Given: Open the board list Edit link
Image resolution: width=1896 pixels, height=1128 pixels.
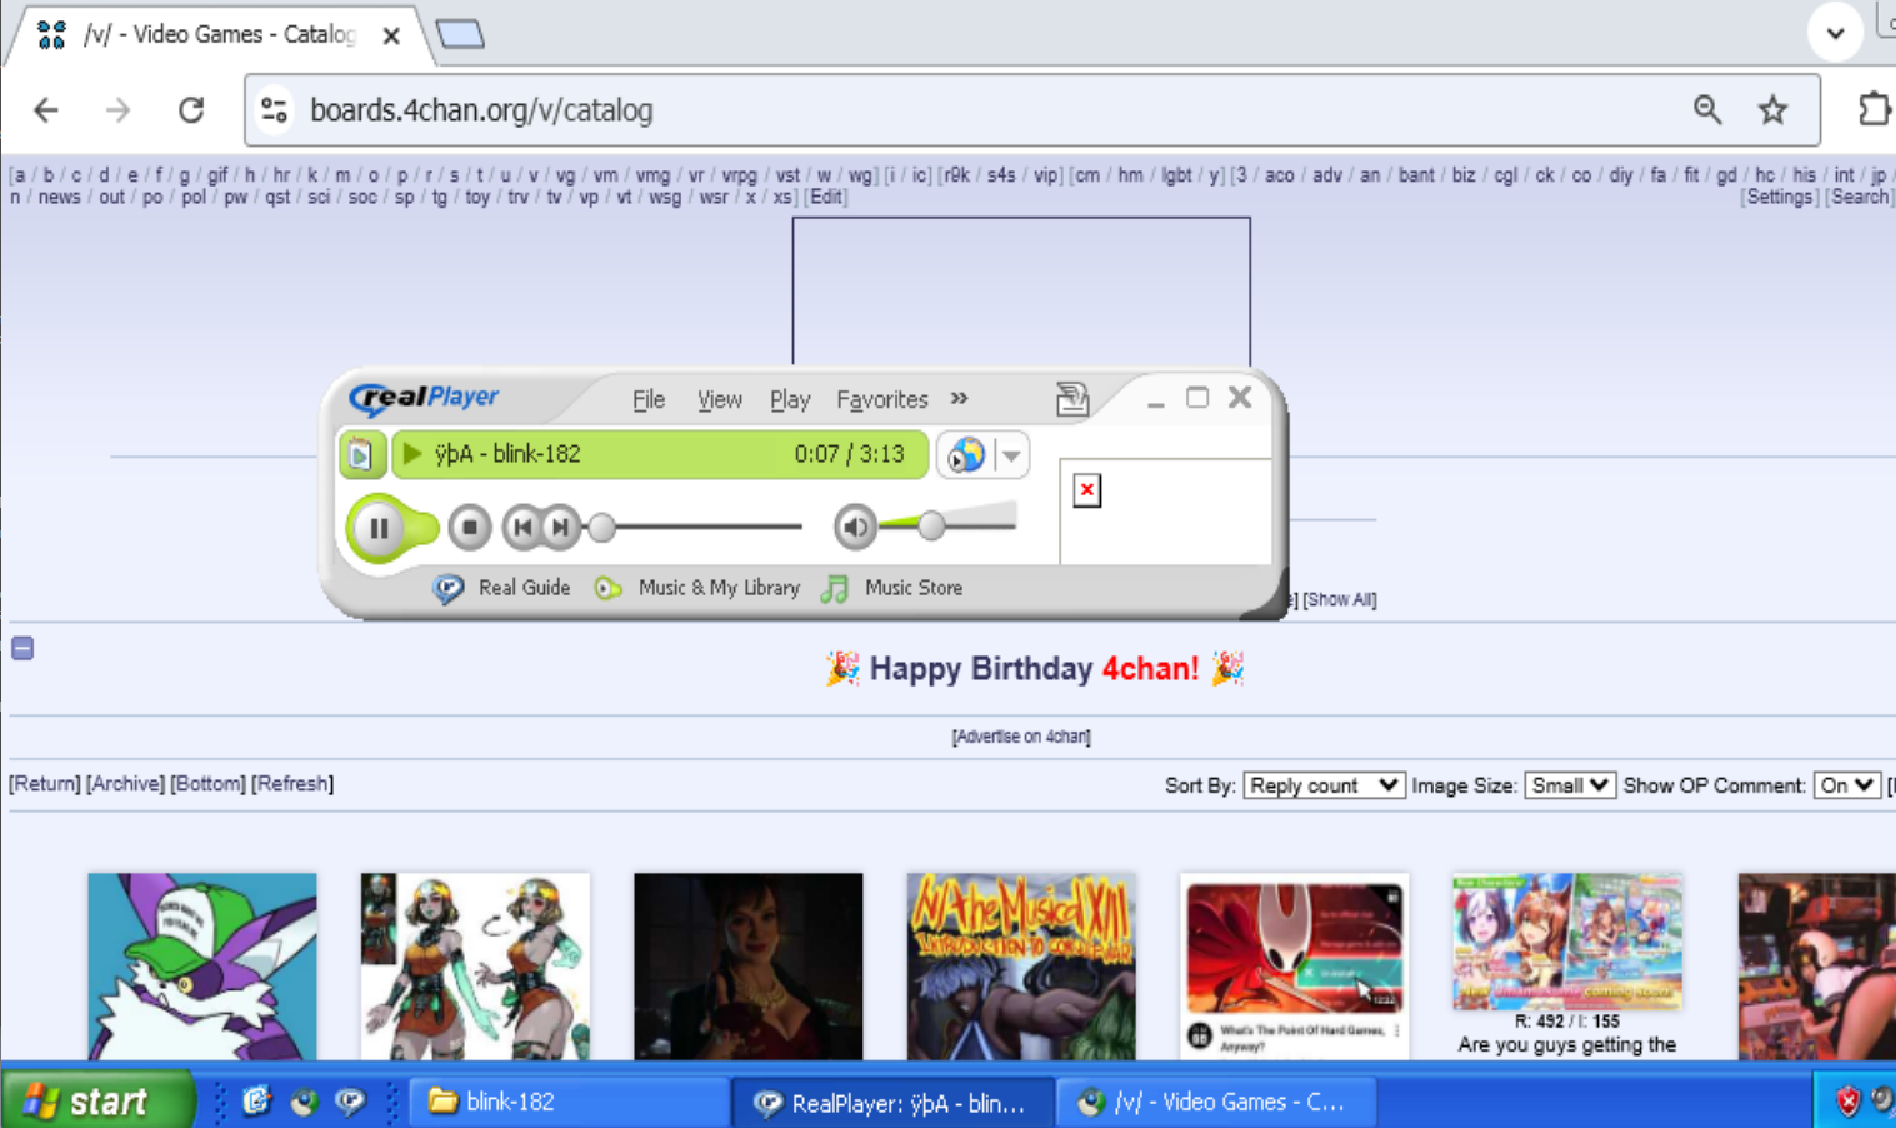Looking at the screenshot, I should [826, 197].
